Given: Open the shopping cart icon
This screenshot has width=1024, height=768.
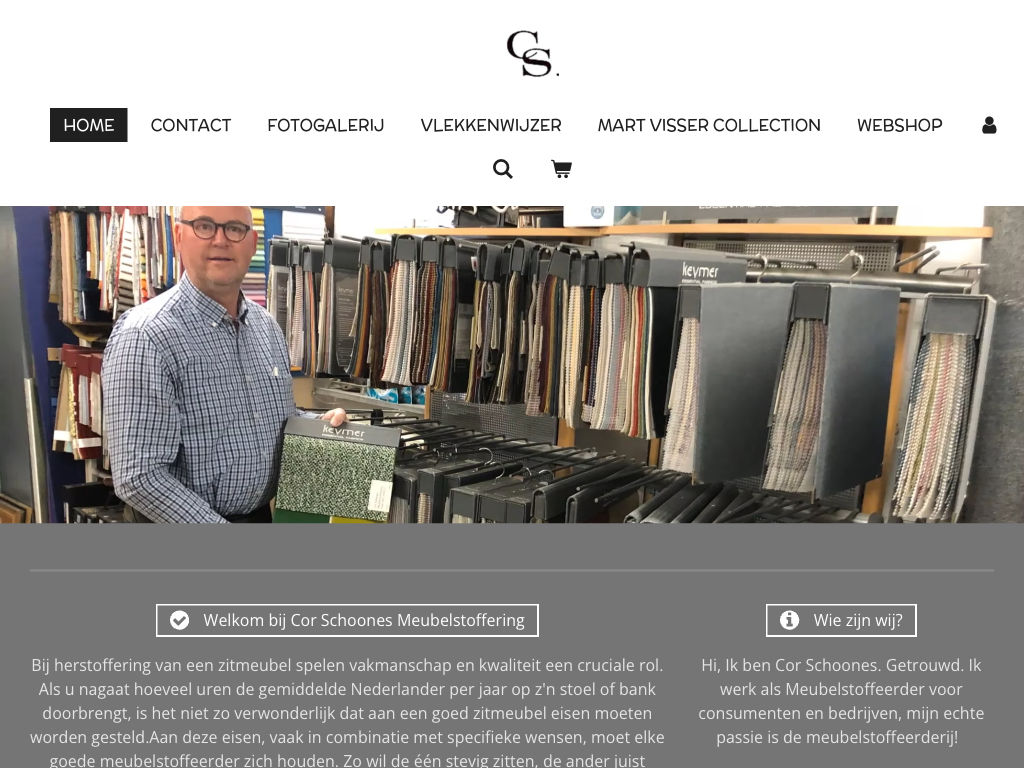Looking at the screenshot, I should pos(562,168).
